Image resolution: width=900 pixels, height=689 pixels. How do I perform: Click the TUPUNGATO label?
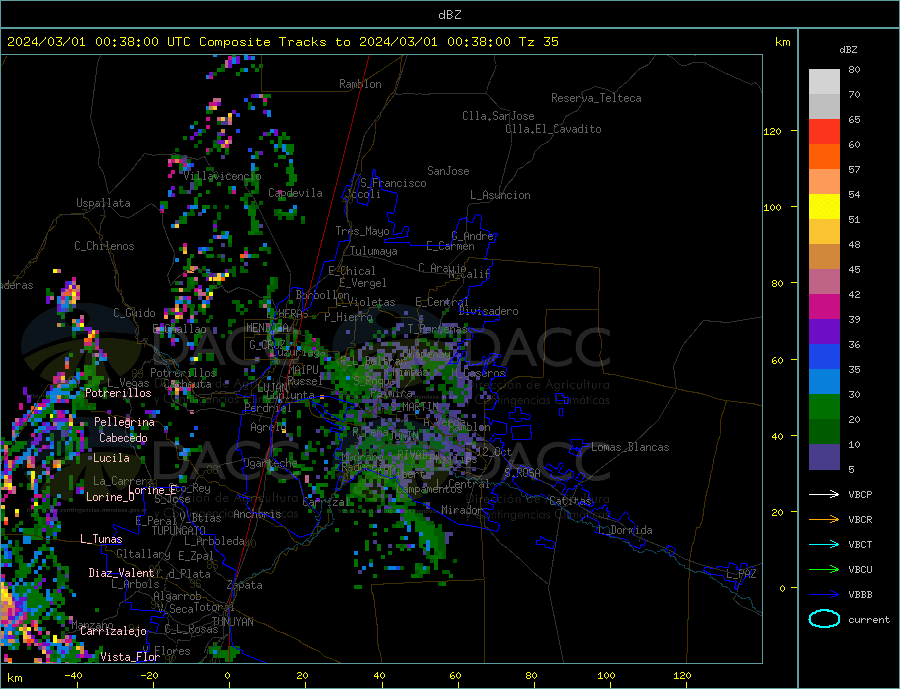pyautogui.click(x=179, y=531)
